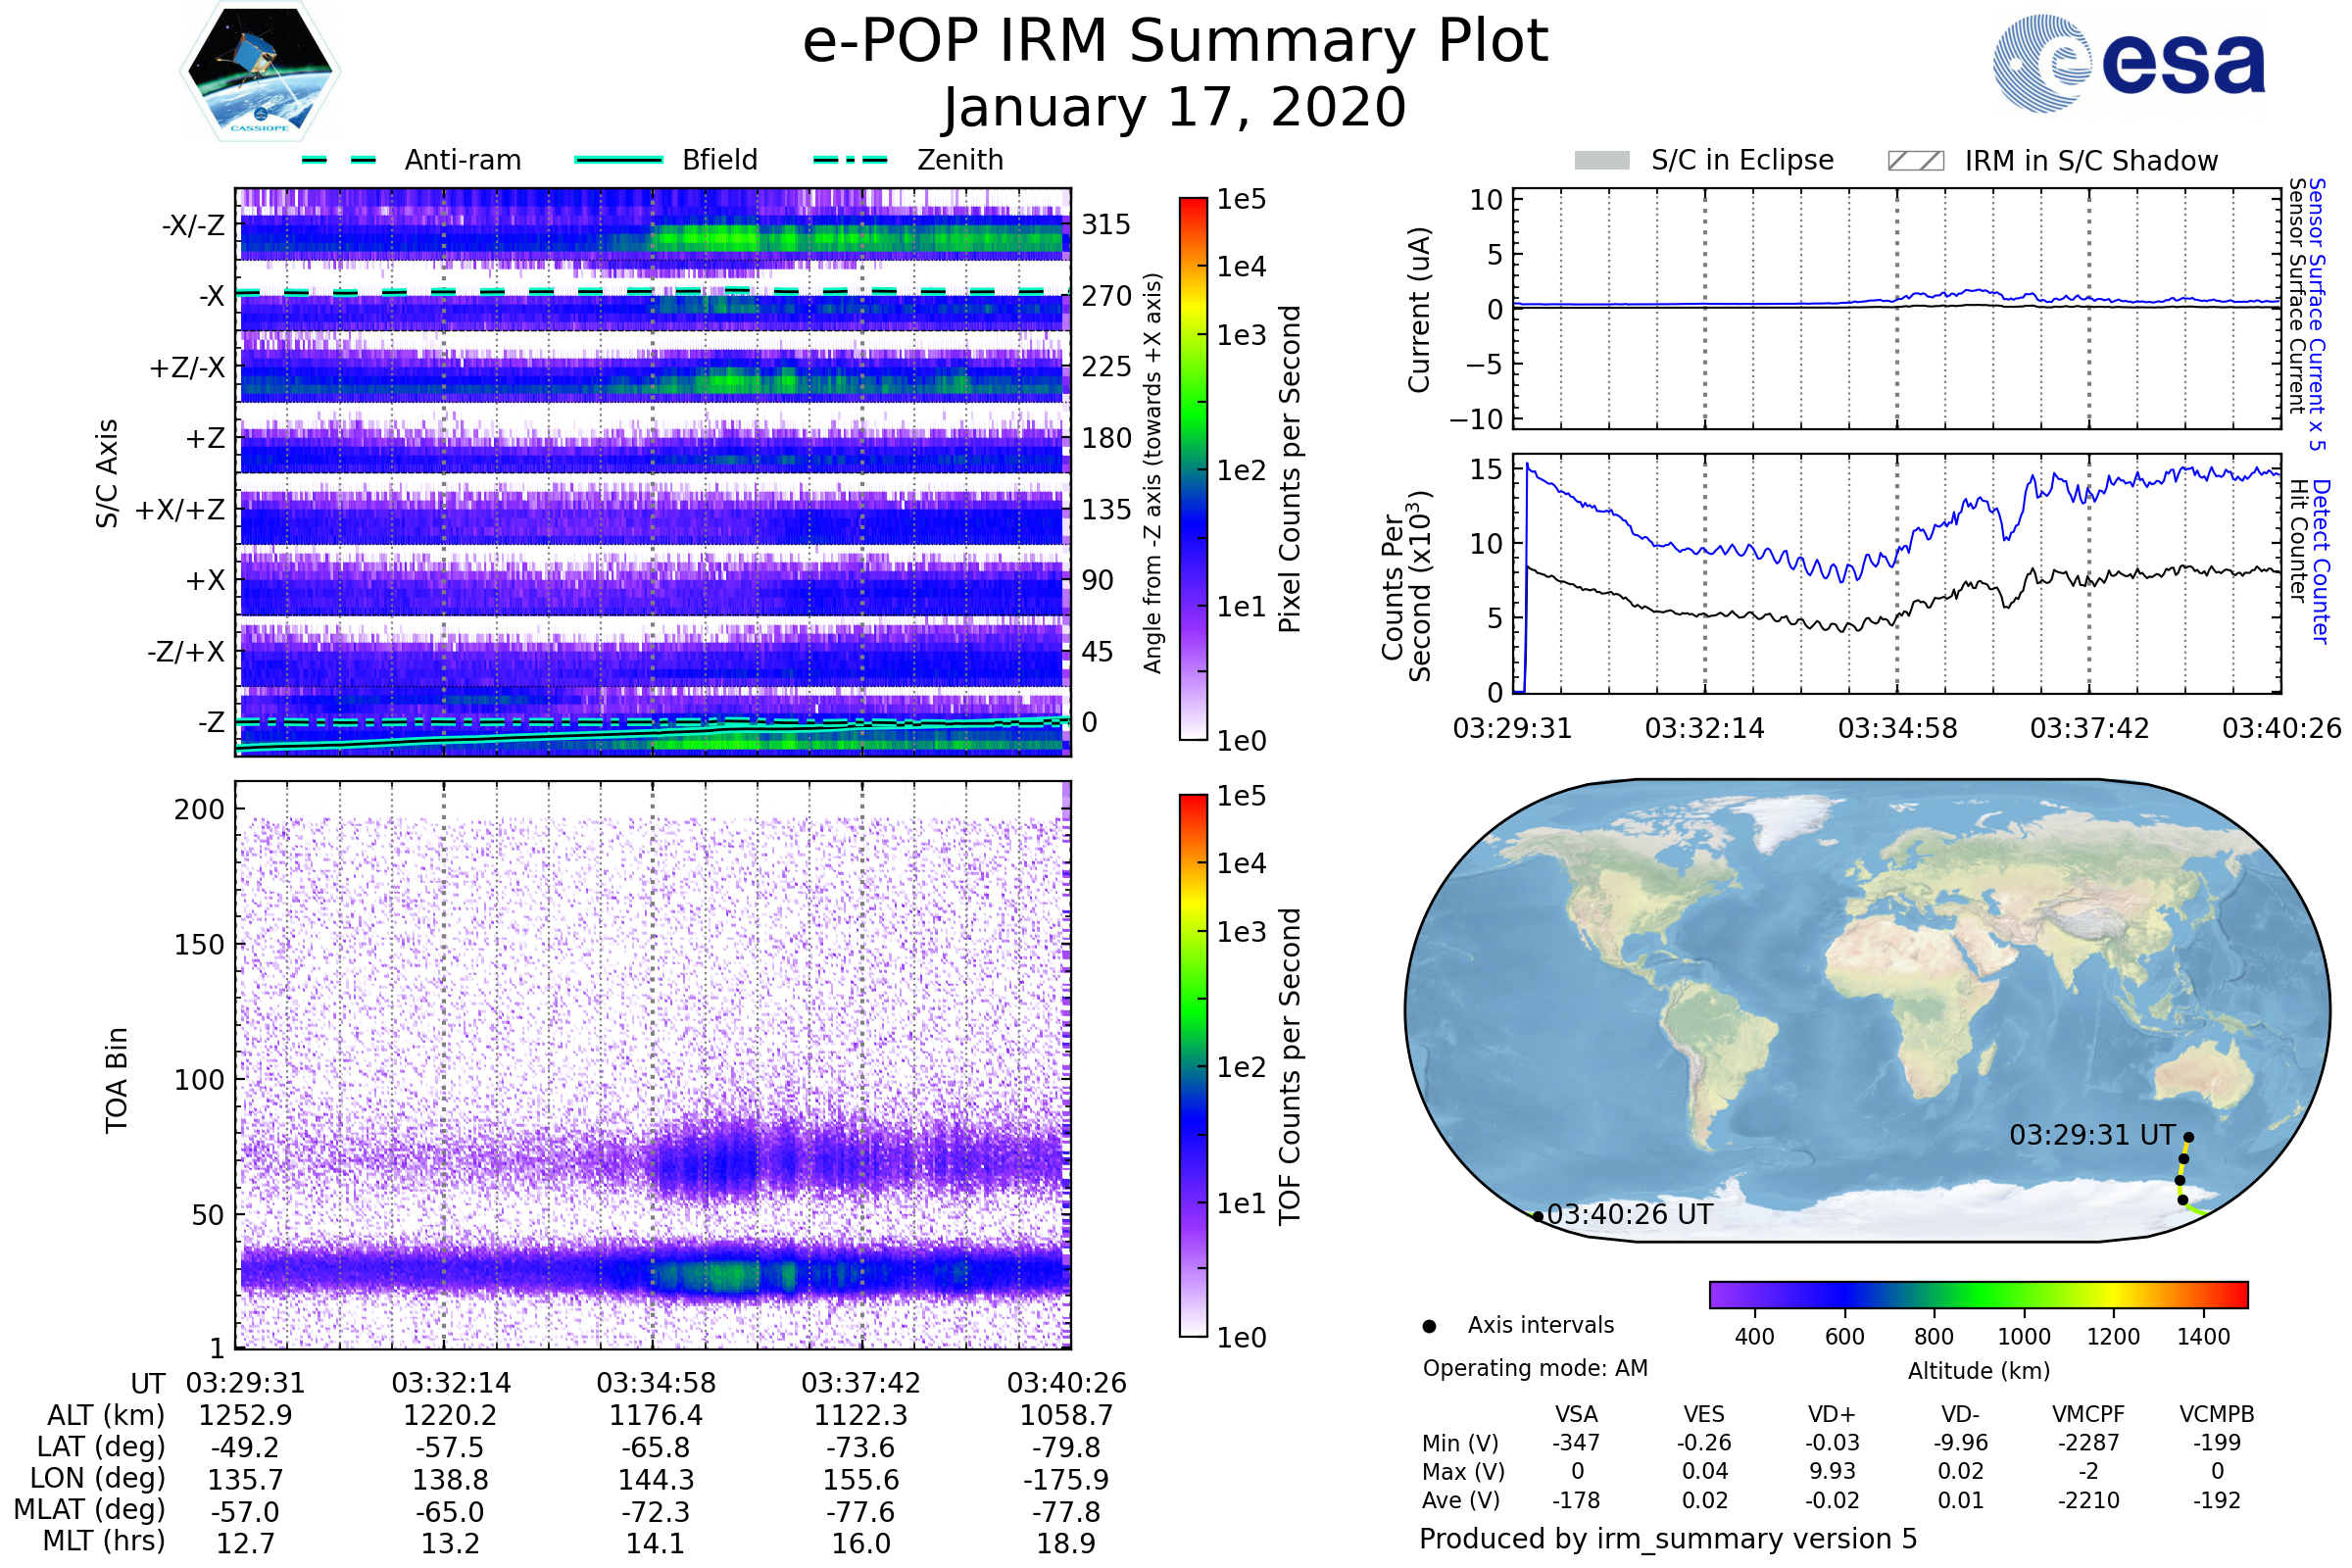Click the e-POP IRM Summary Plot title
This screenshot has width=2352, height=1568.
point(1175,42)
